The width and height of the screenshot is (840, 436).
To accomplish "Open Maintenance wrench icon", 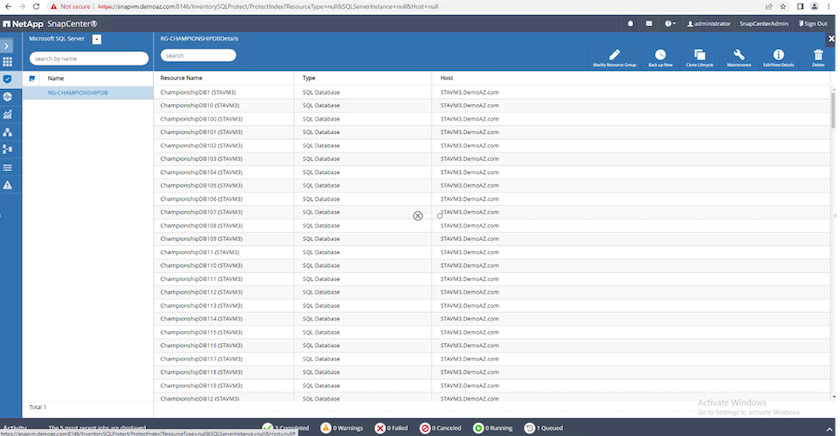I will click(x=739, y=58).
